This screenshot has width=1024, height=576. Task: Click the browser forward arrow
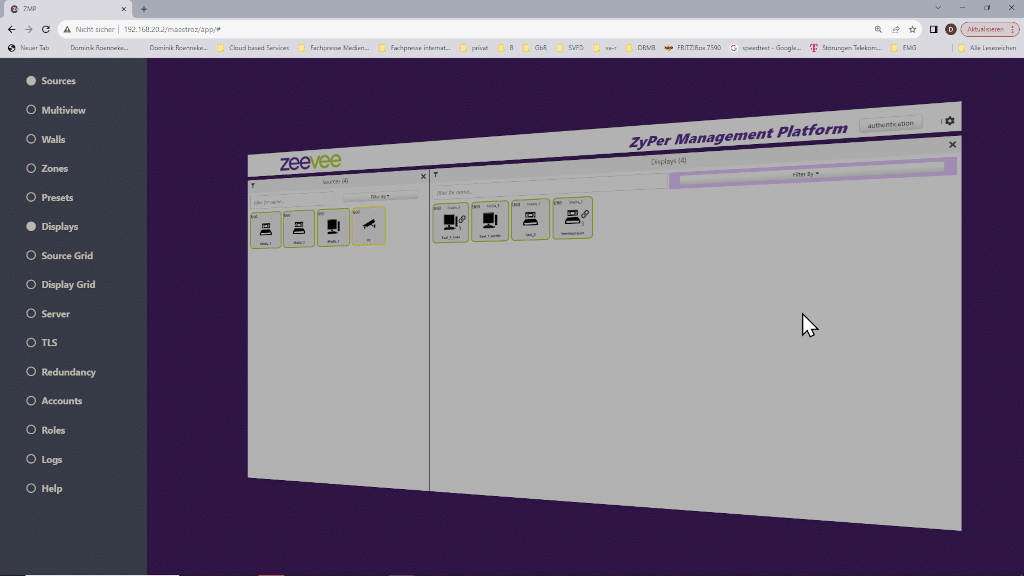tap(29, 29)
